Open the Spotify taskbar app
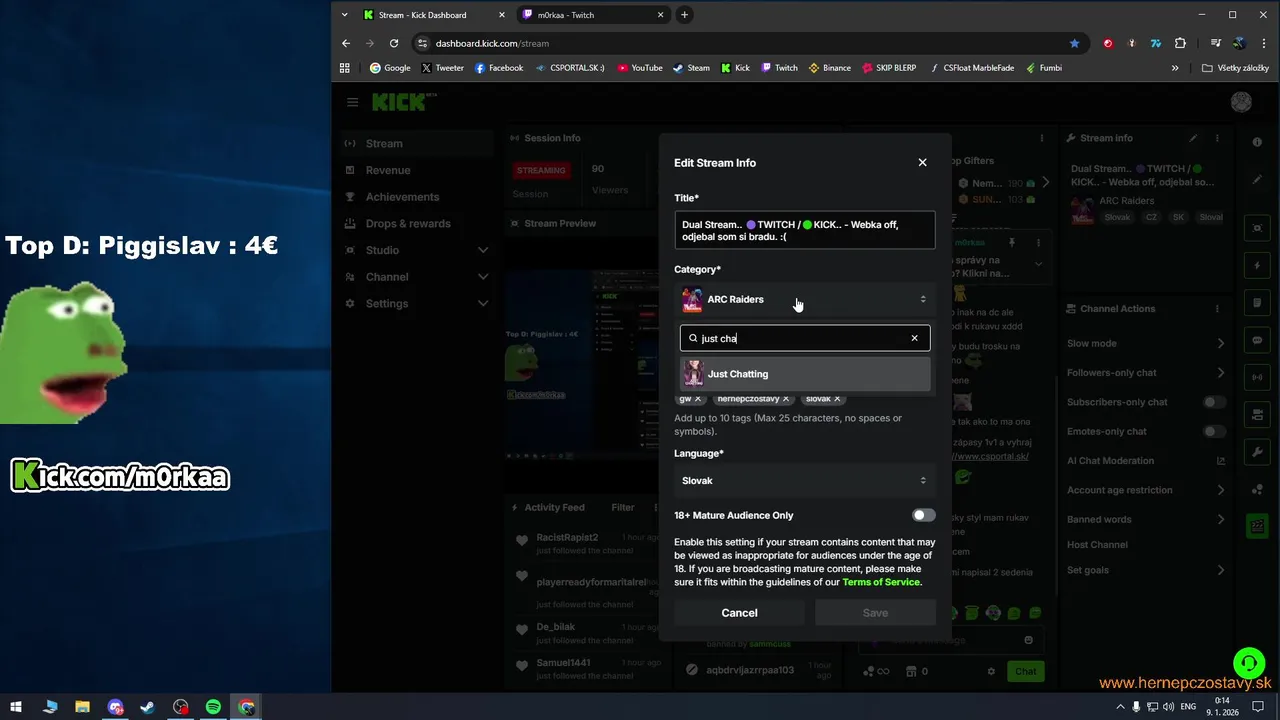Viewport: 1280px width, 720px height. pyautogui.click(x=213, y=707)
